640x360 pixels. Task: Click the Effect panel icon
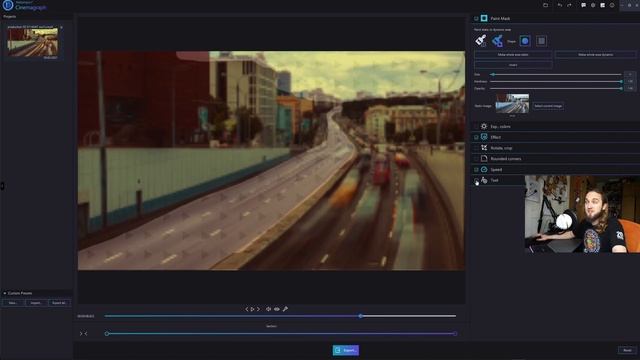pos(484,137)
